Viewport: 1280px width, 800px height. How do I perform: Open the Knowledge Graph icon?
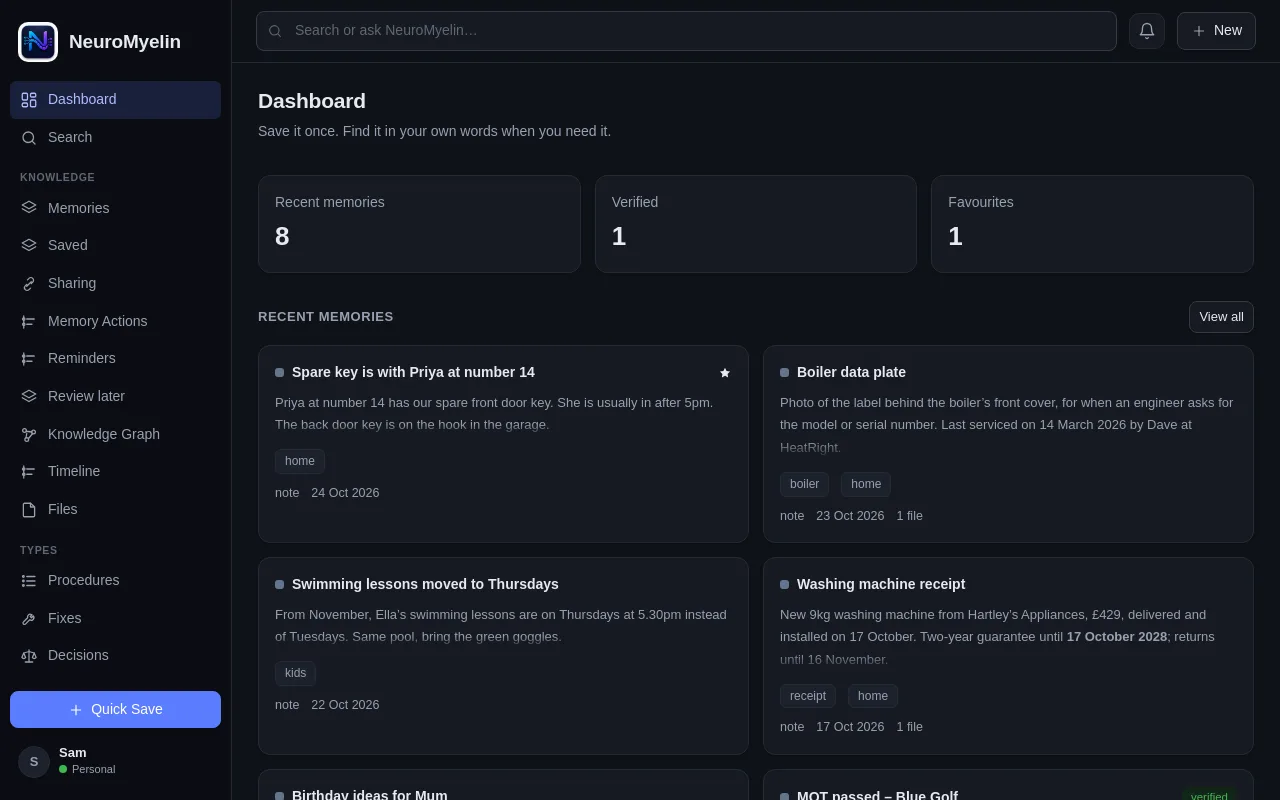pyautogui.click(x=29, y=435)
